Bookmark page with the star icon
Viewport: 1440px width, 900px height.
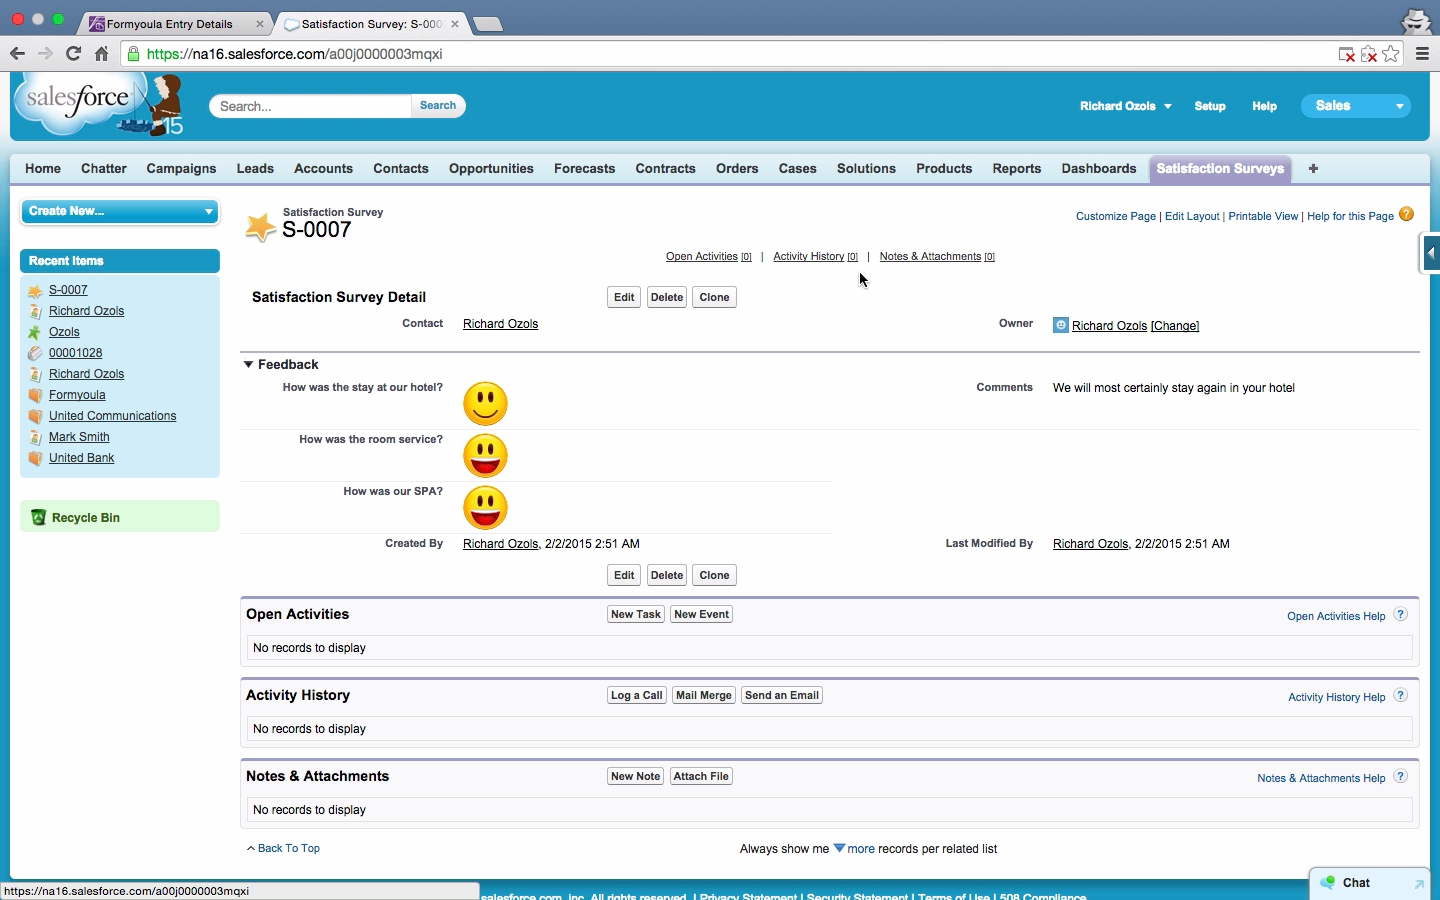(x=1391, y=54)
